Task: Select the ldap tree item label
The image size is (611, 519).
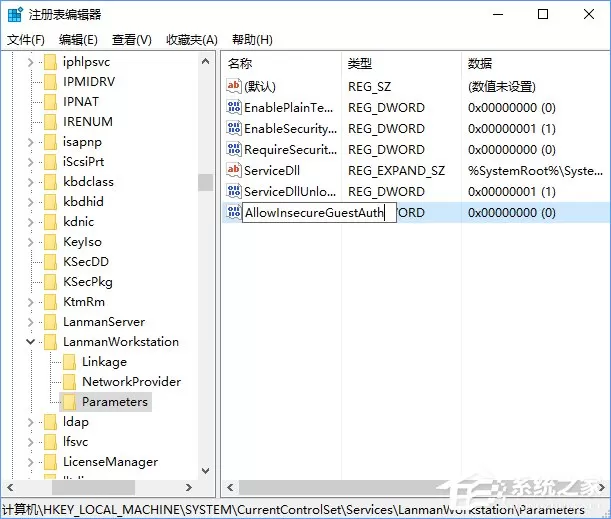Action: click(76, 422)
